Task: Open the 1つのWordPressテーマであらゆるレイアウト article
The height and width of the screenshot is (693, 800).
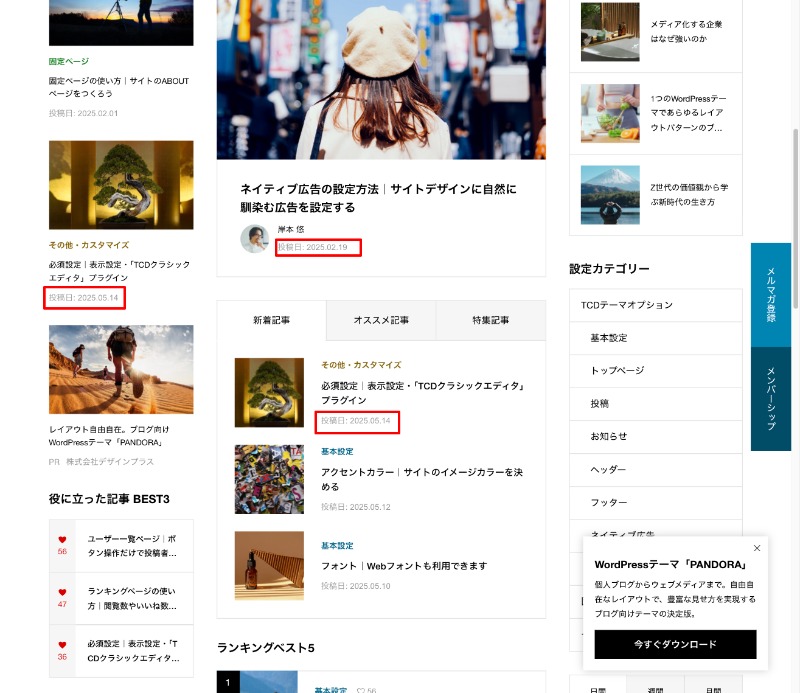Action: pyautogui.click(x=688, y=113)
